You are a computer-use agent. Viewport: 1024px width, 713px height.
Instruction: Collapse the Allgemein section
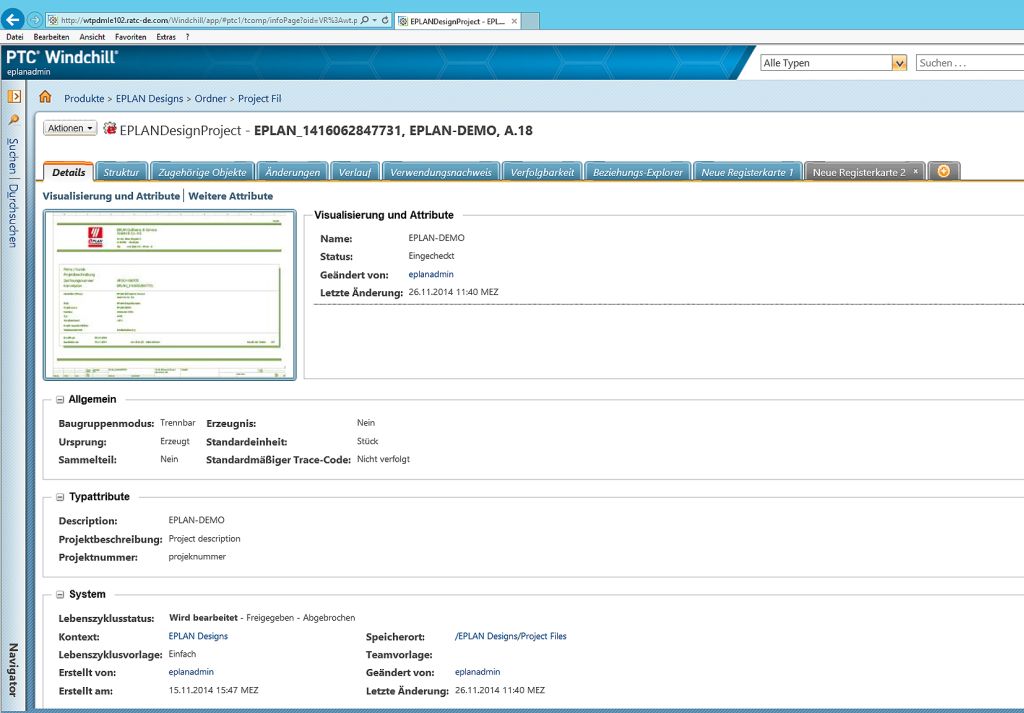click(x=60, y=400)
